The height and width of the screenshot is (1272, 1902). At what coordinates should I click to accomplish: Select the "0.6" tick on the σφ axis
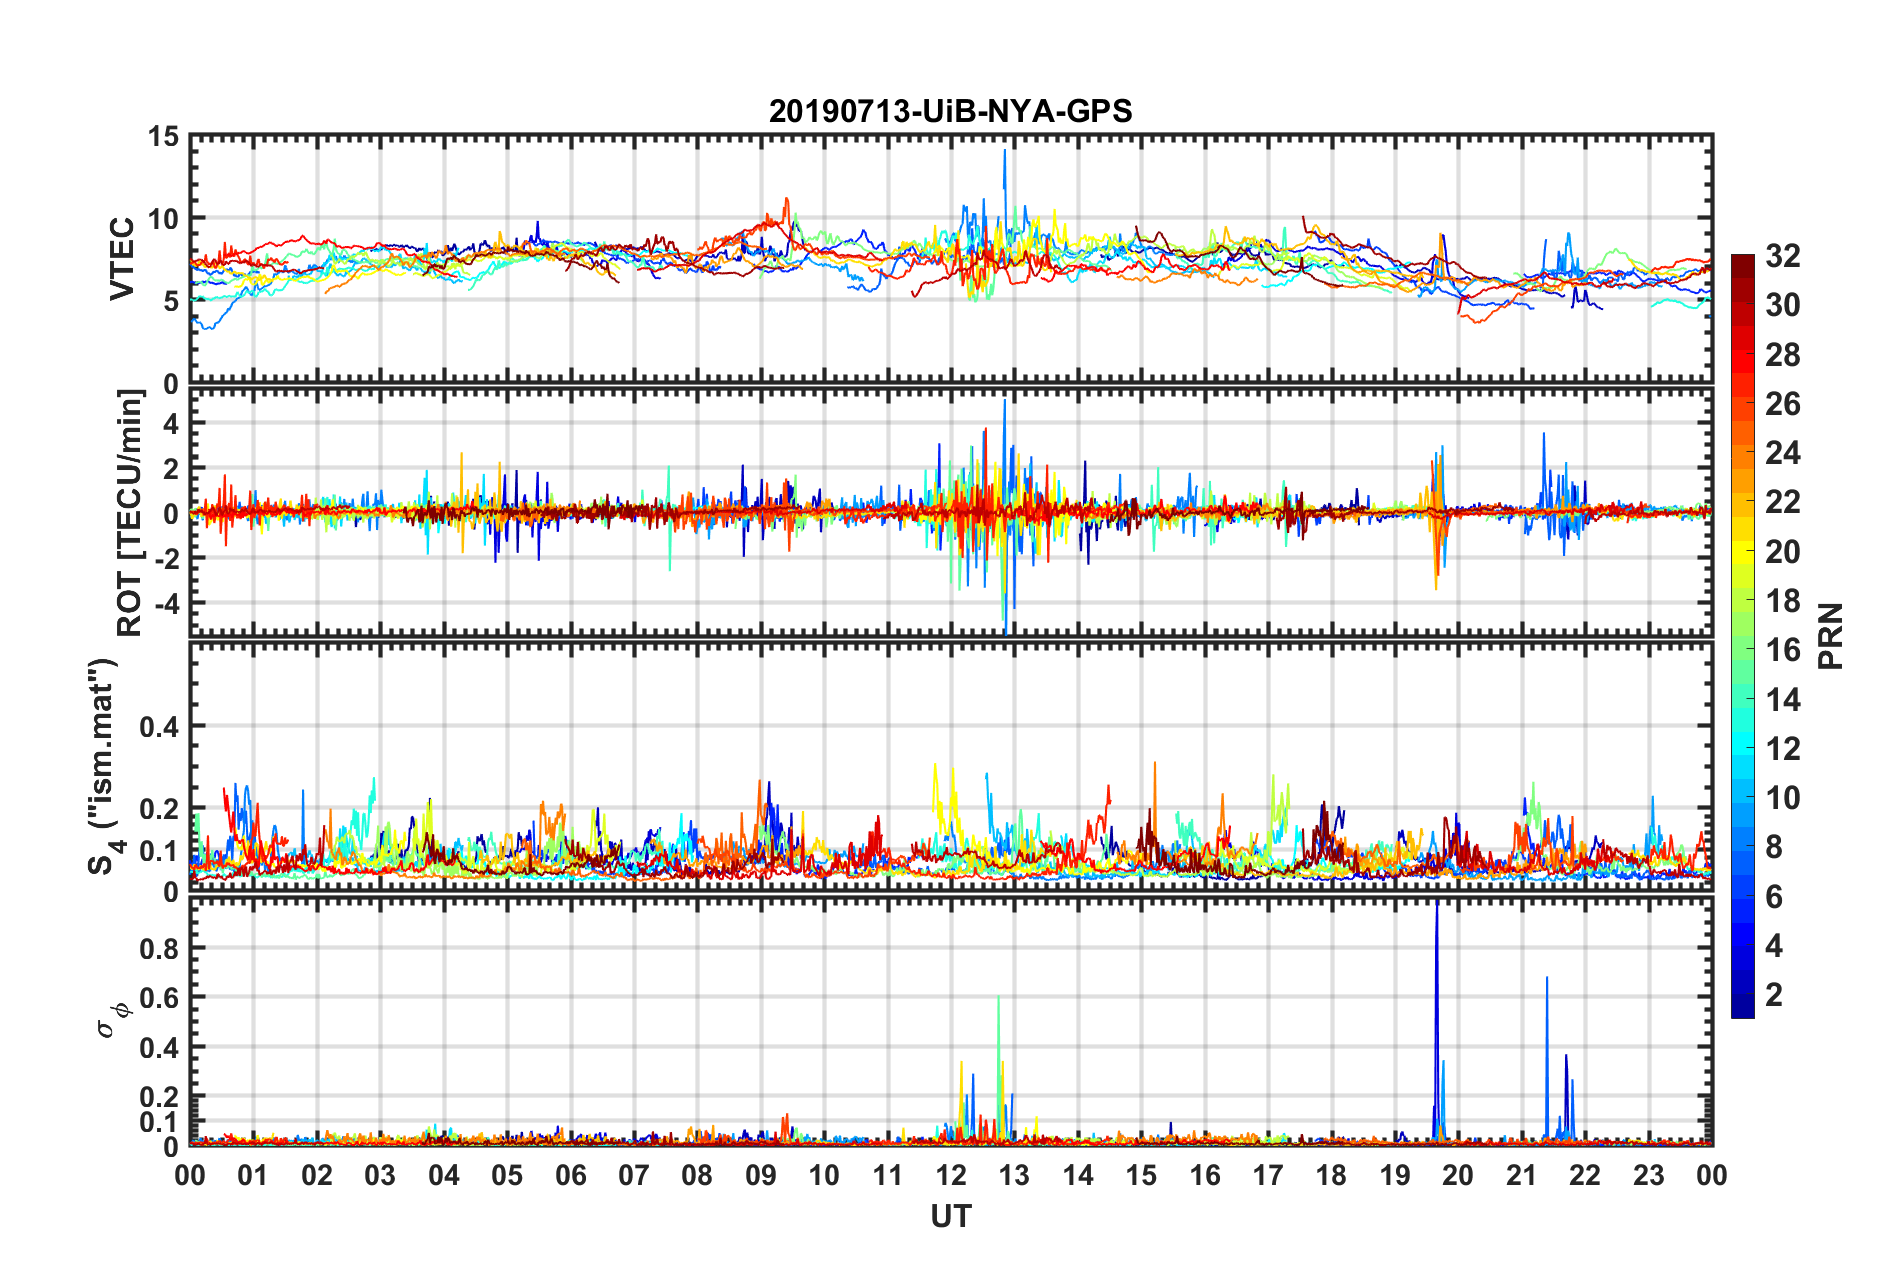point(159,998)
